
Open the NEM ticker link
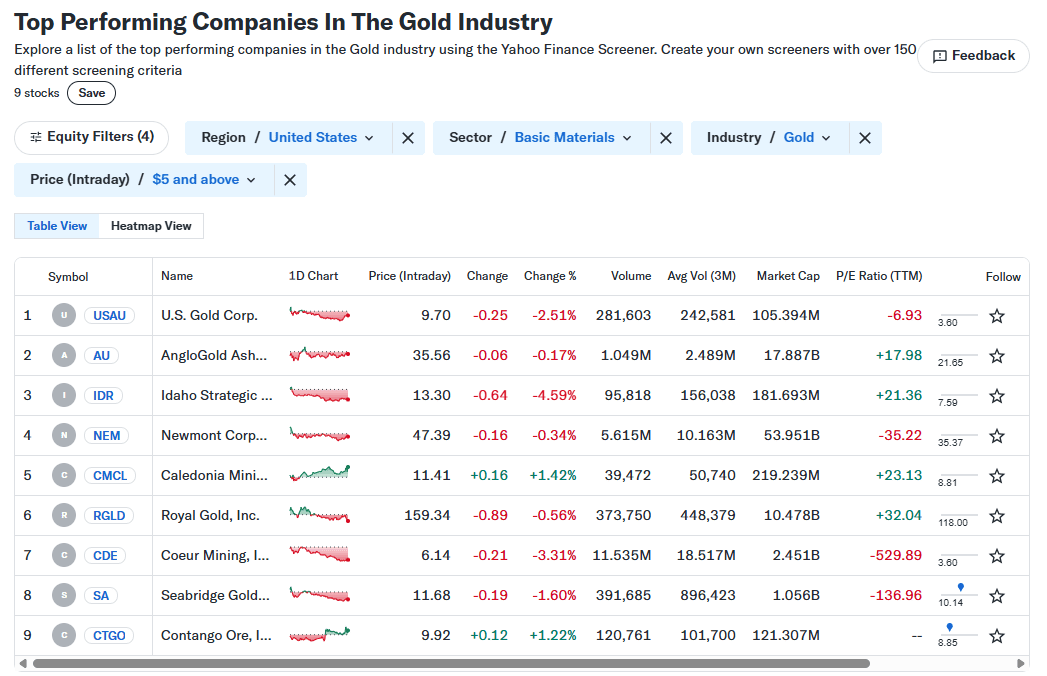(107, 436)
